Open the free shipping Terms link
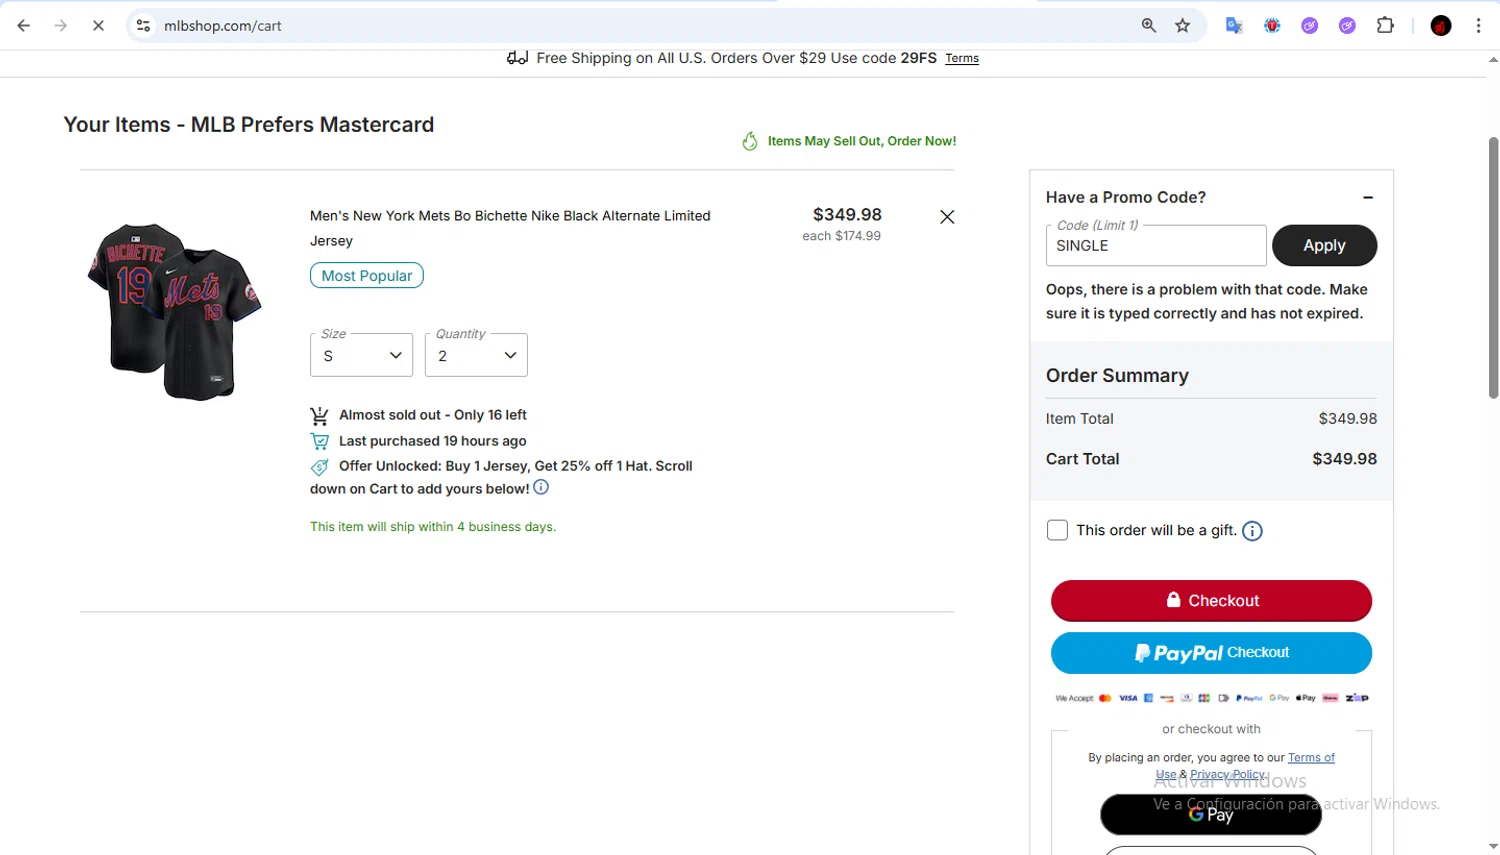 [962, 59]
